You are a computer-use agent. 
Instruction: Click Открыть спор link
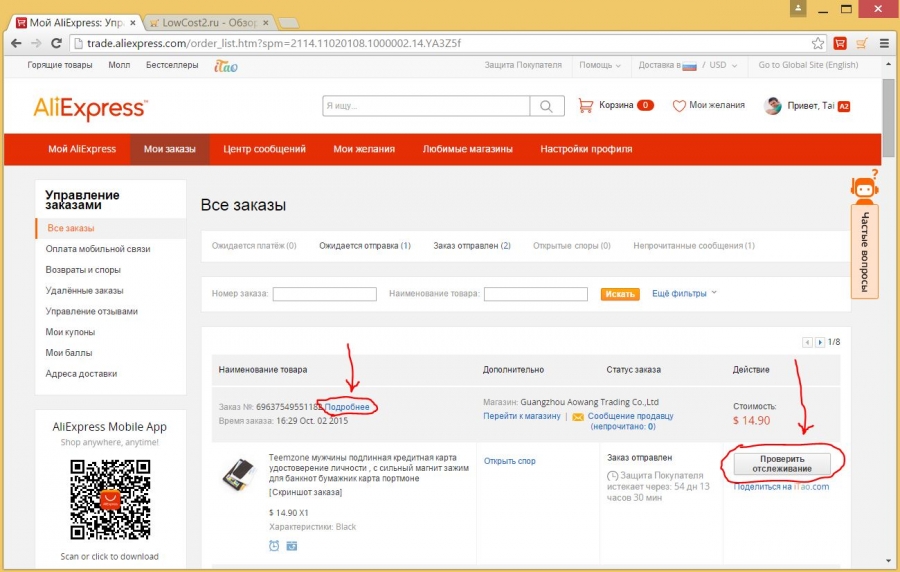509,461
